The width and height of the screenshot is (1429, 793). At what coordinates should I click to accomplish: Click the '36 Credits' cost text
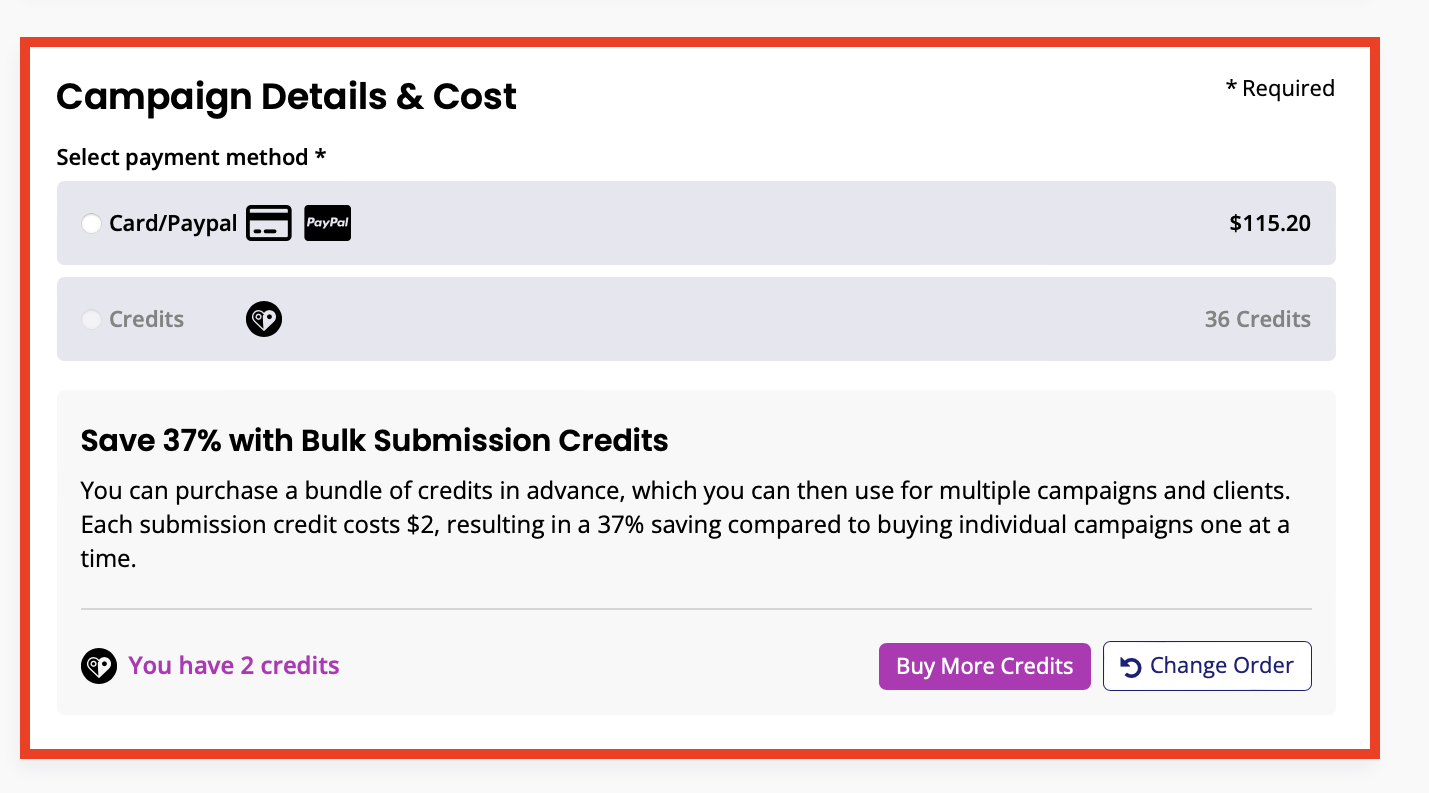click(1257, 320)
